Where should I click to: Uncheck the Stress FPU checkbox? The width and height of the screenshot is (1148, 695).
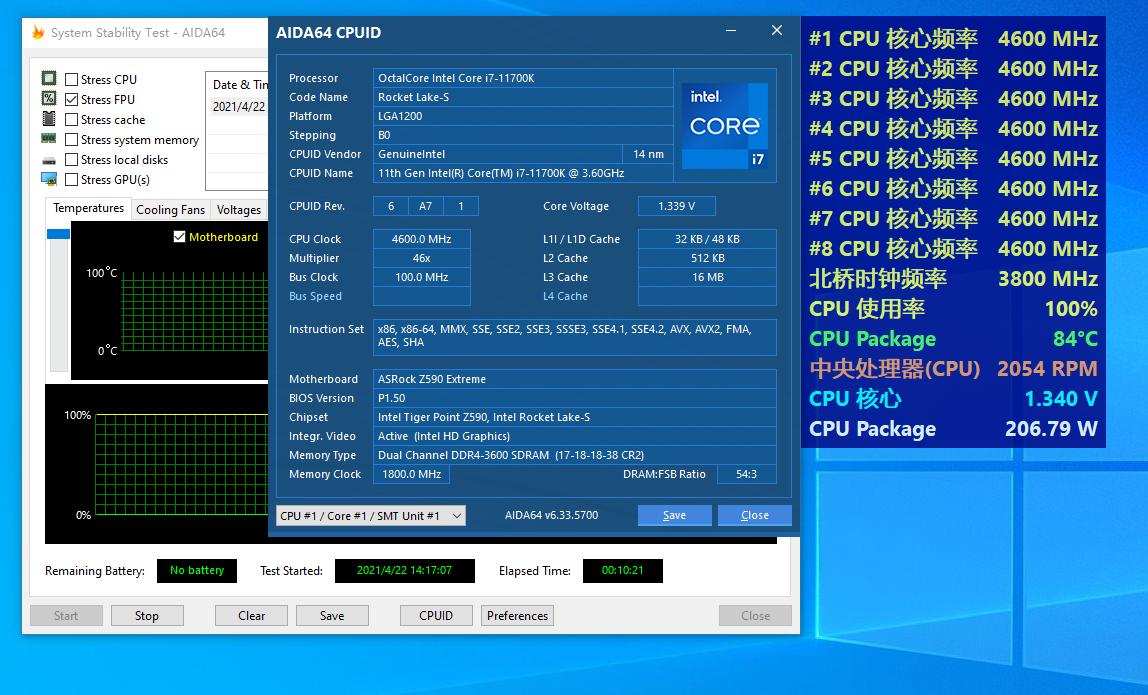pos(72,99)
